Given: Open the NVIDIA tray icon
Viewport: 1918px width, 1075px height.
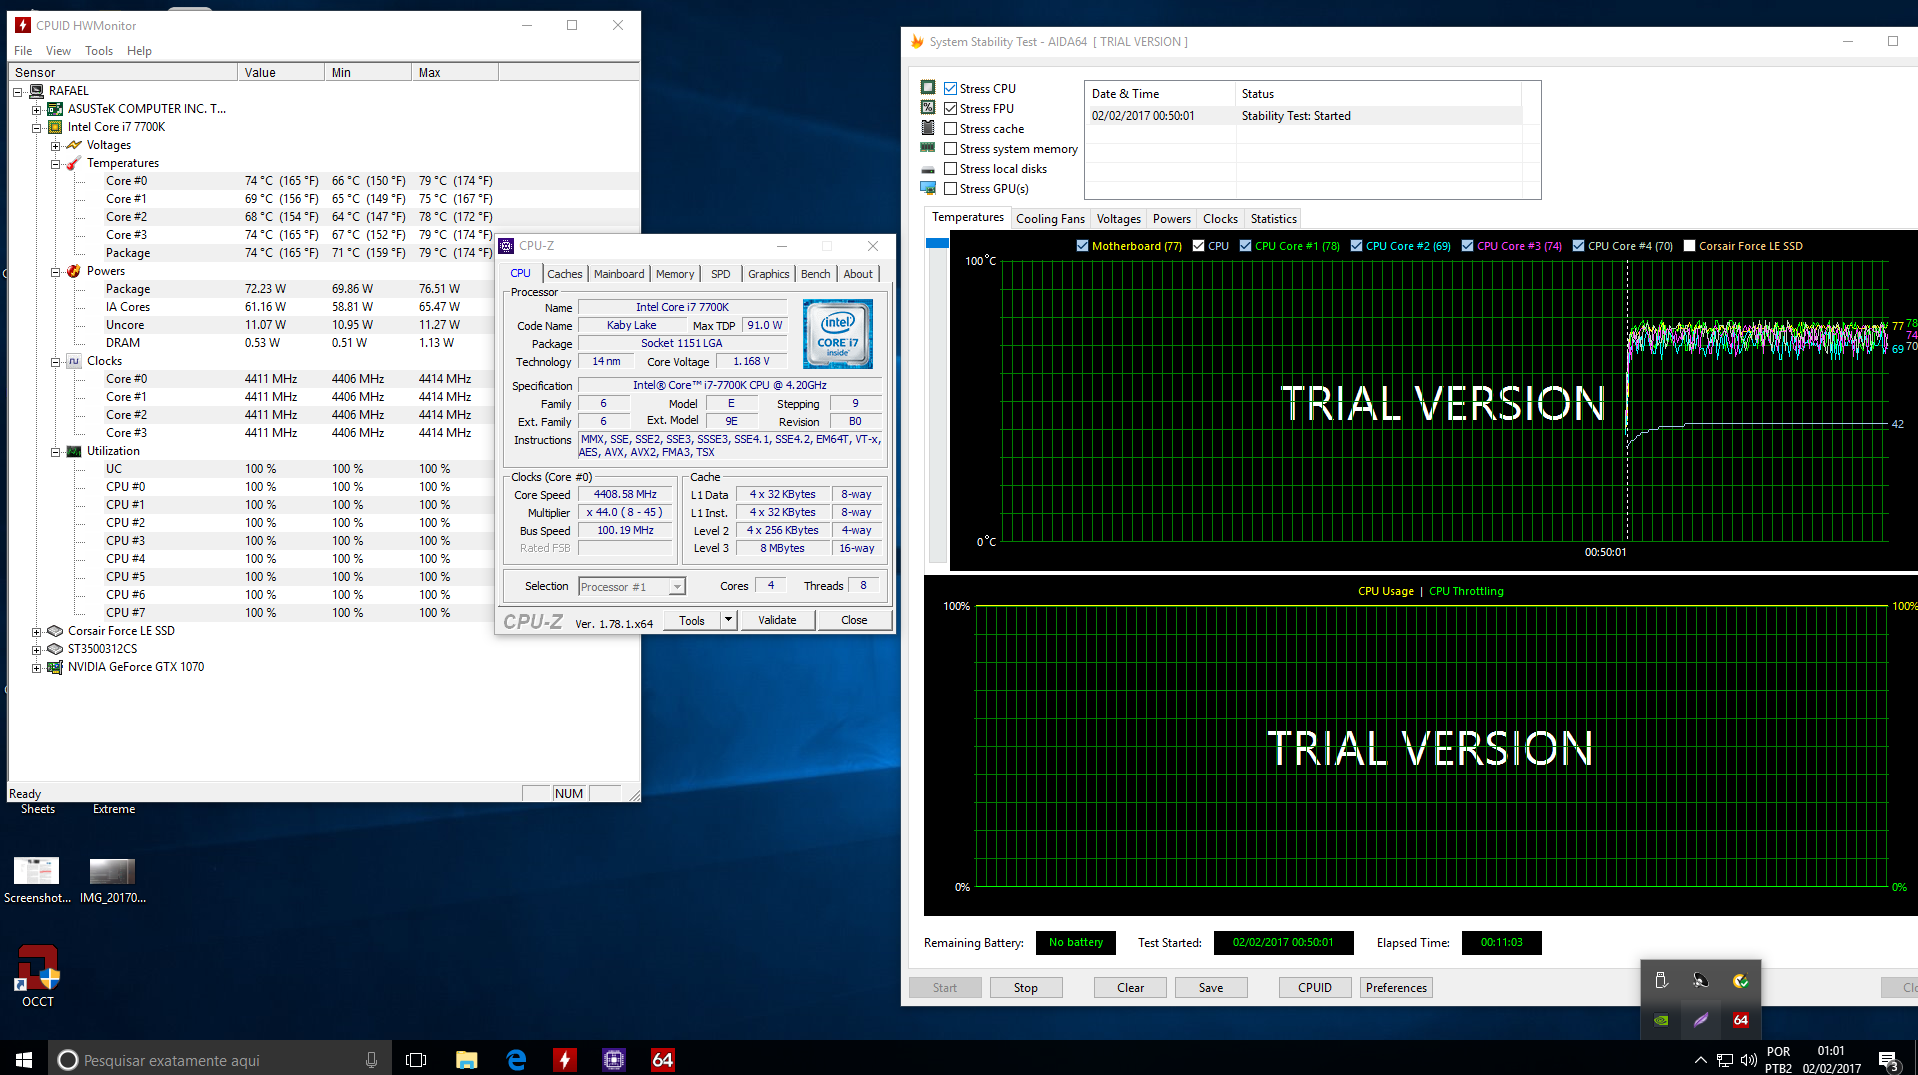Looking at the screenshot, I should point(1661,1020).
